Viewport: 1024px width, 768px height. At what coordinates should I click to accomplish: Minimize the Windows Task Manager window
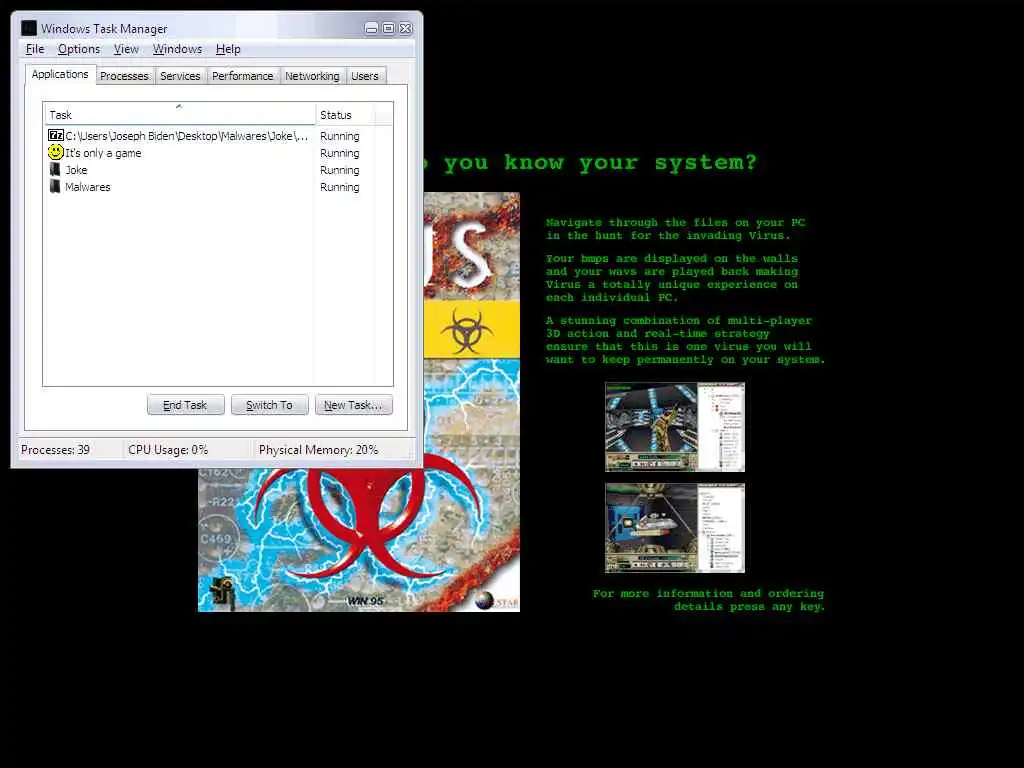tap(371, 28)
